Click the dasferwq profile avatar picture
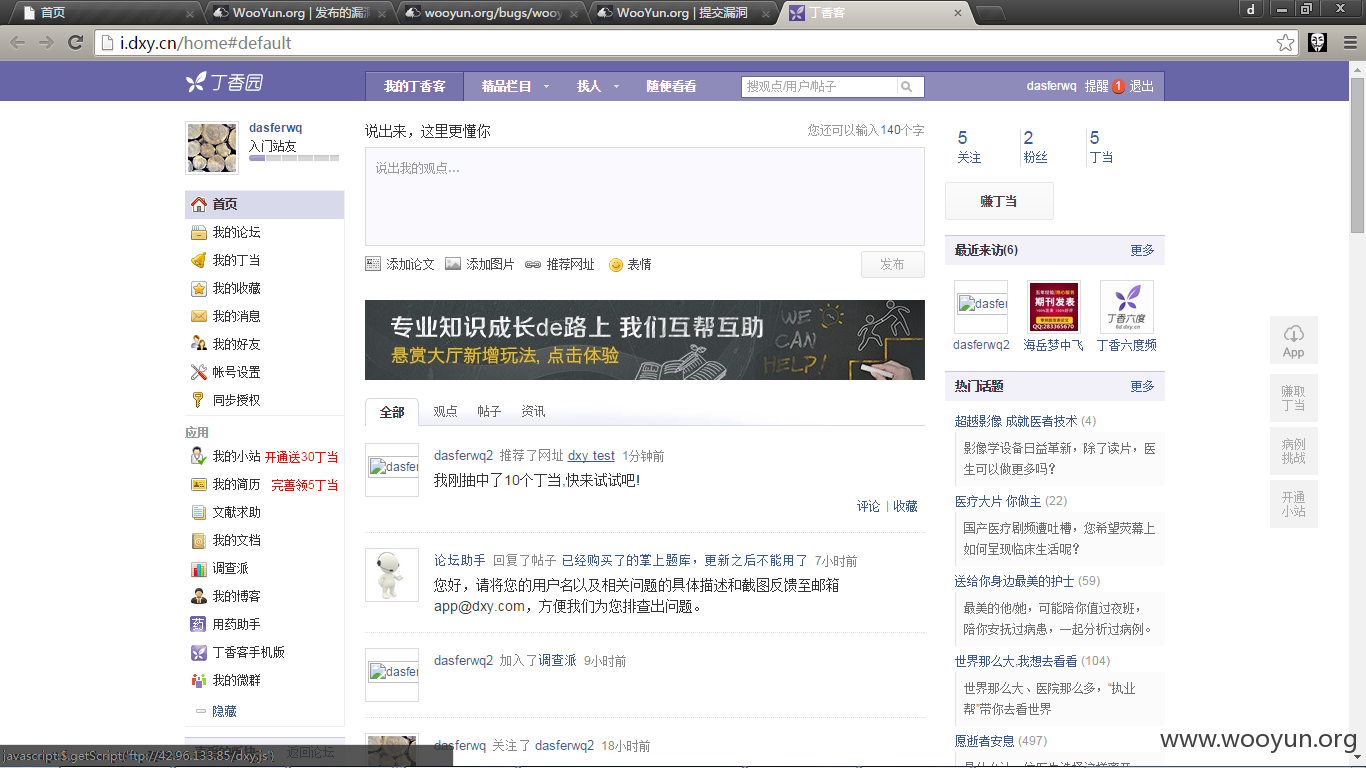1366x768 pixels. click(212, 148)
